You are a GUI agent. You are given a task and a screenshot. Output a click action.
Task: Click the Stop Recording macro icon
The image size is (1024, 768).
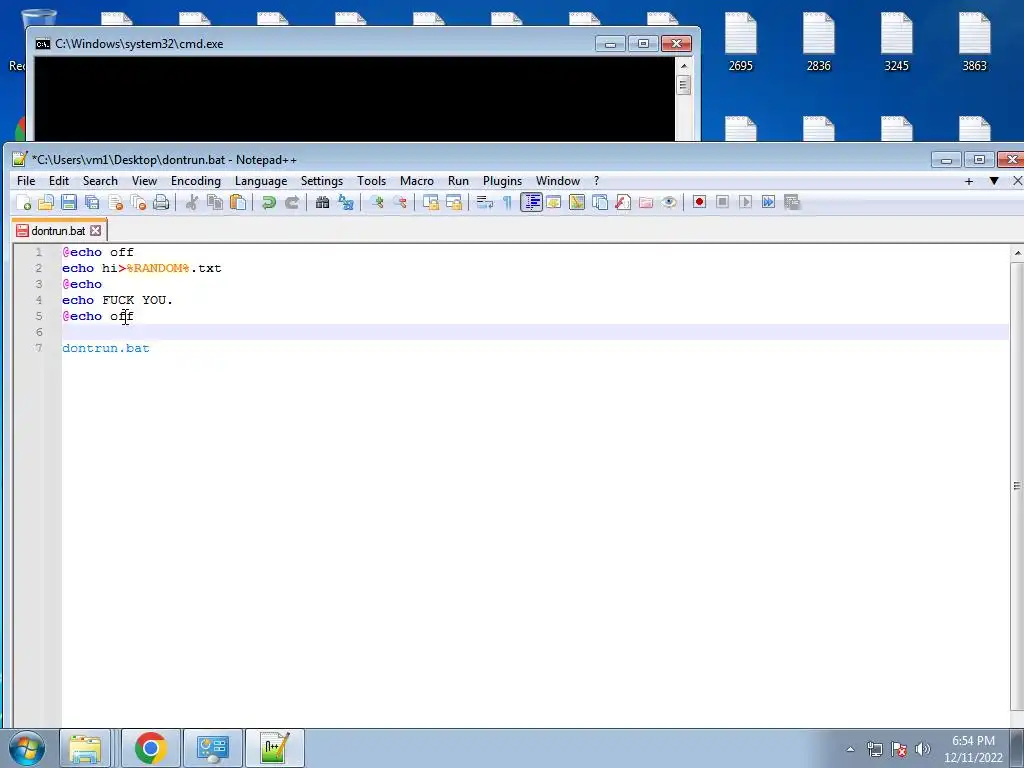(x=722, y=202)
